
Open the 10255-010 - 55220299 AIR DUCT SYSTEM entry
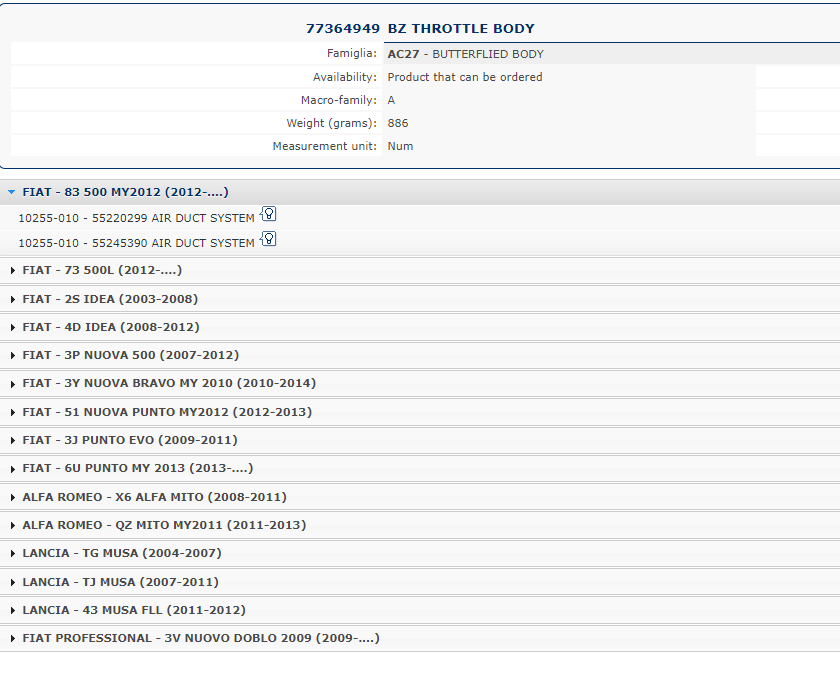(x=136, y=218)
